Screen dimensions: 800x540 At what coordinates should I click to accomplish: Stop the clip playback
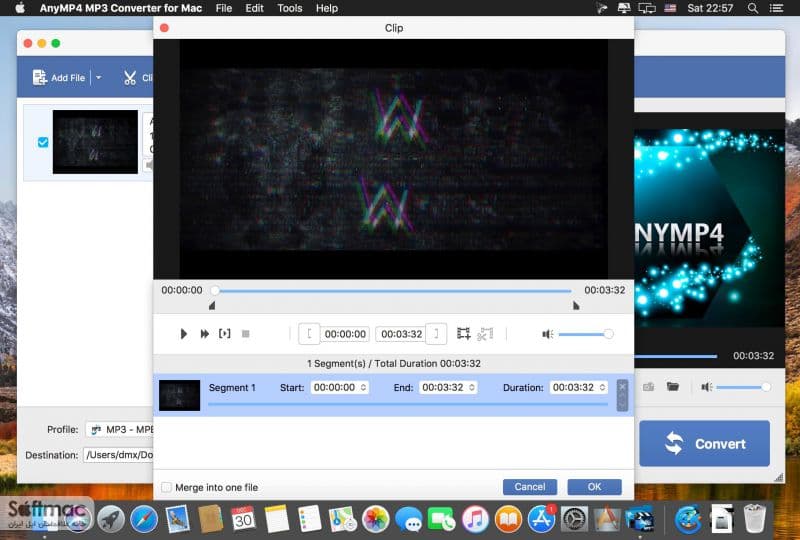coord(245,334)
